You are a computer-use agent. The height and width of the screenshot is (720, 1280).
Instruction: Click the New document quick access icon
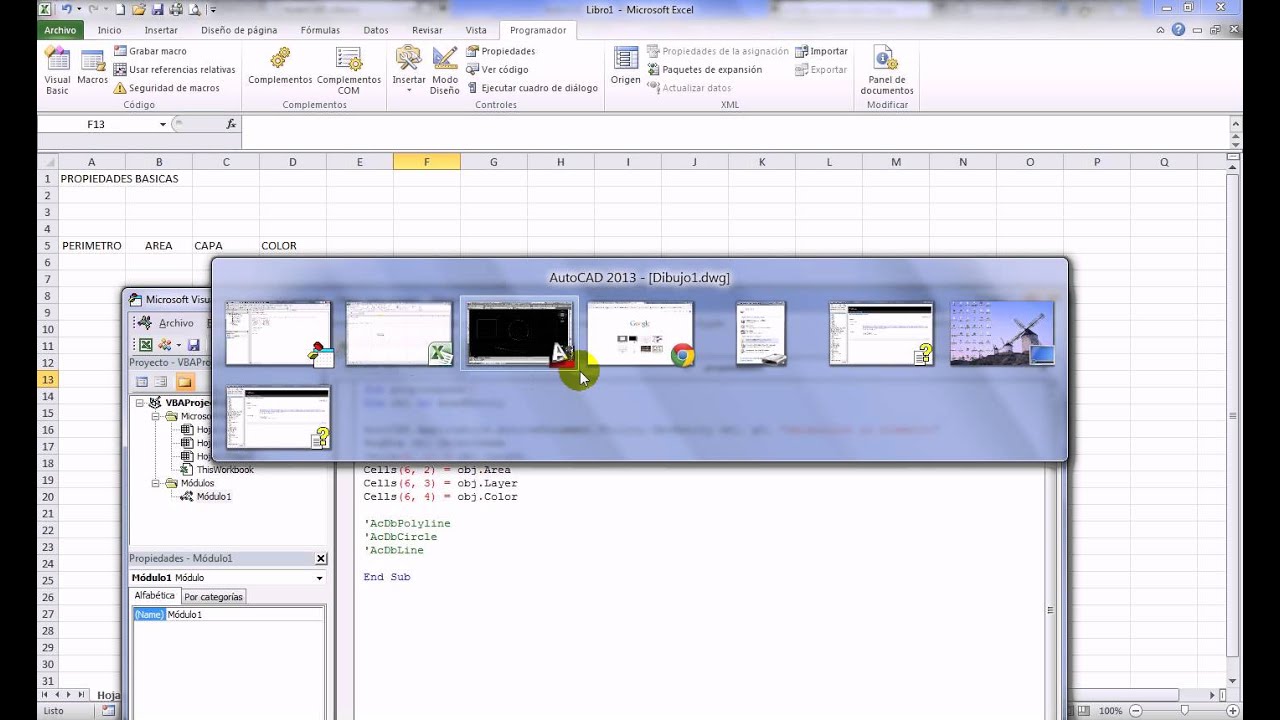[120, 10]
